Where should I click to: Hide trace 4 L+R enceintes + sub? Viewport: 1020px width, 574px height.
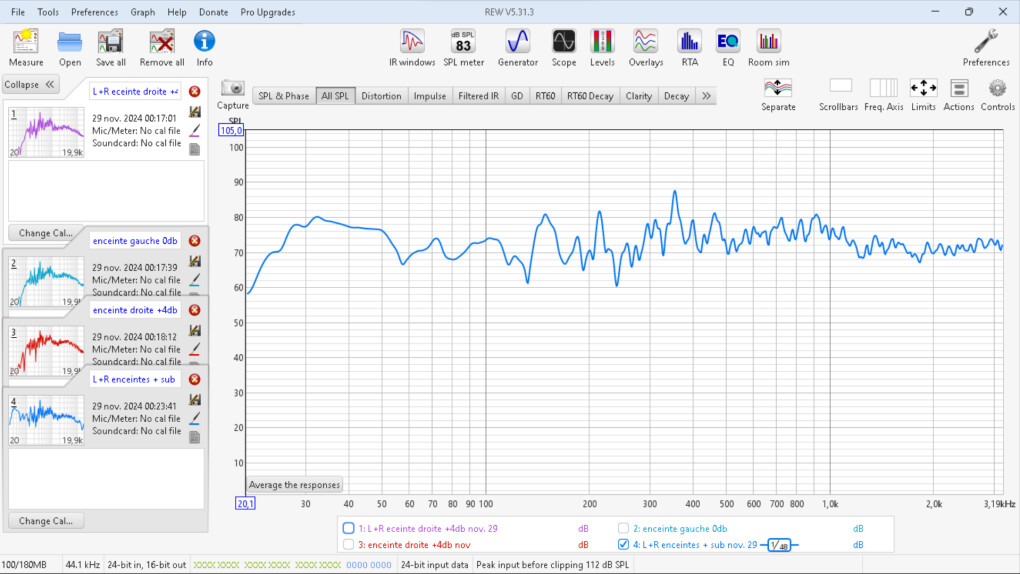tap(623, 545)
